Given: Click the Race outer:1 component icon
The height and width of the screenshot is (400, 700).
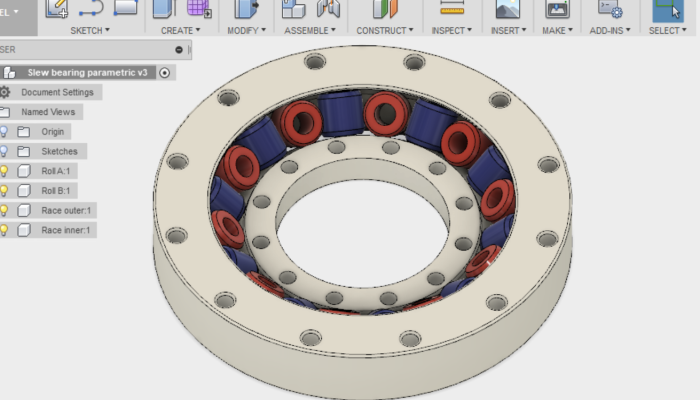Looking at the screenshot, I should tap(24, 210).
